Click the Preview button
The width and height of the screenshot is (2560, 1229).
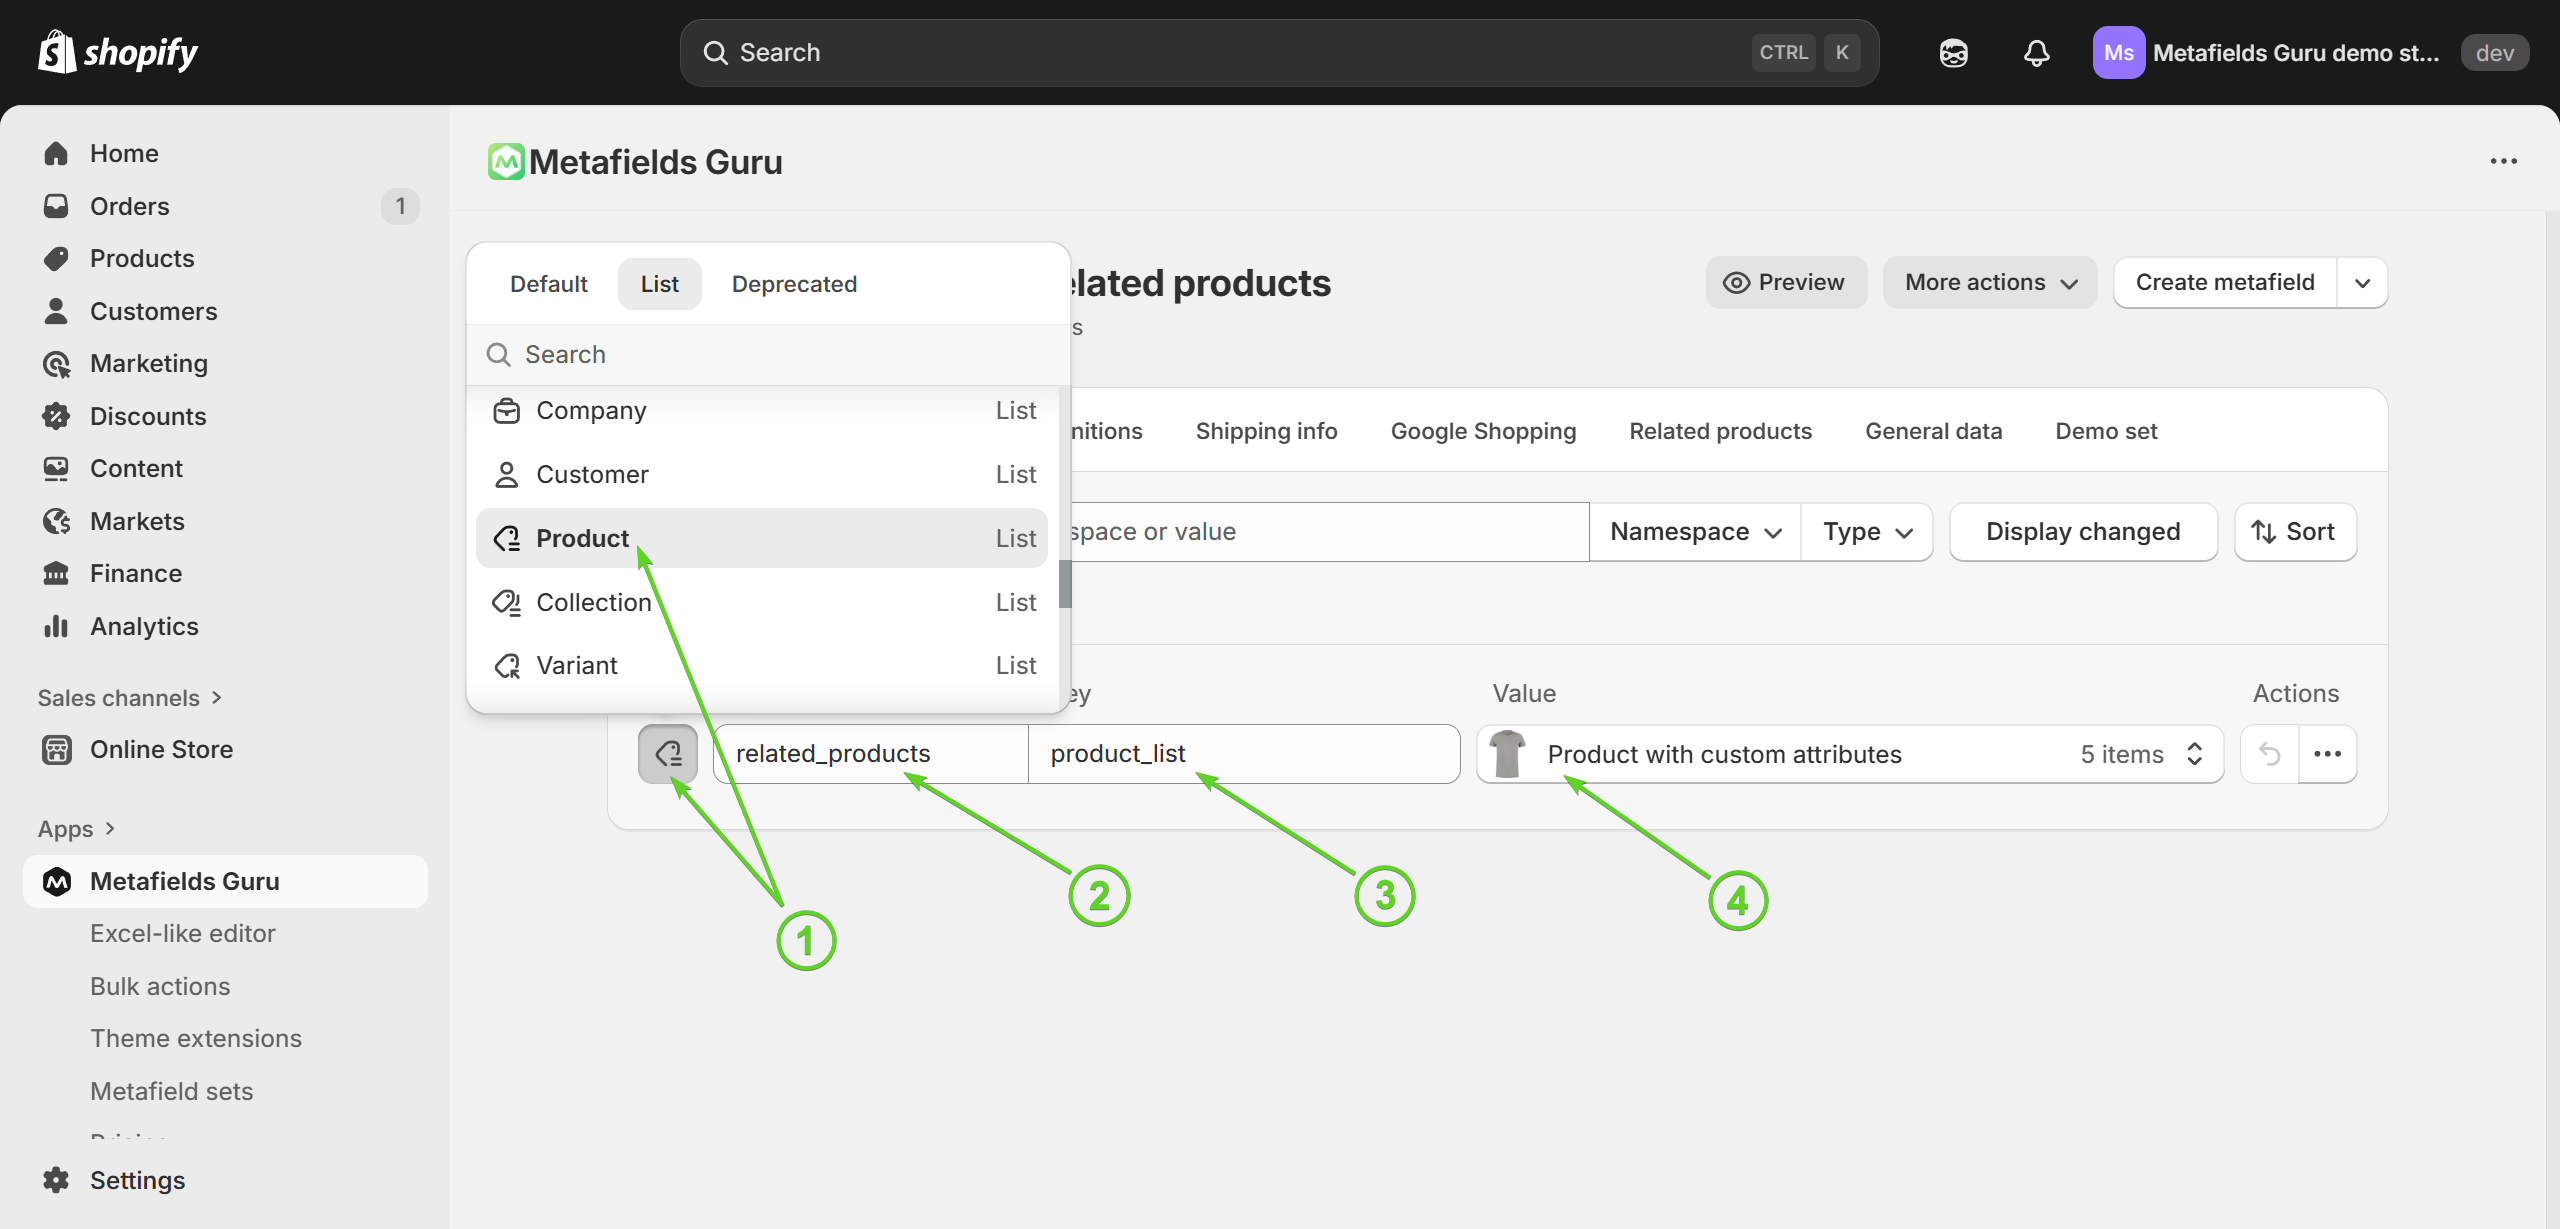click(1785, 283)
